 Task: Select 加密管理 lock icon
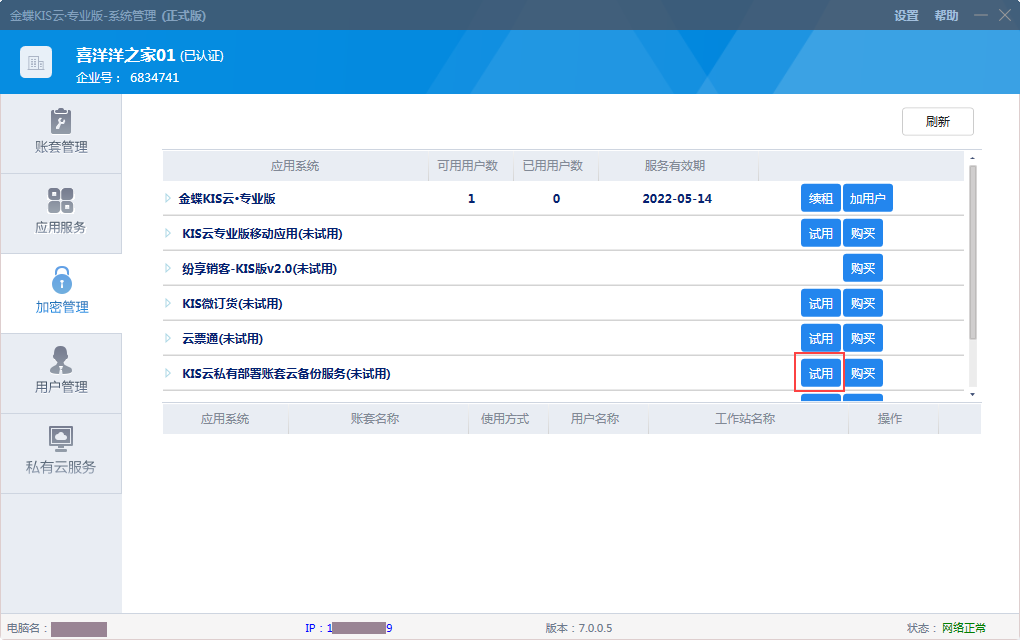(x=62, y=280)
